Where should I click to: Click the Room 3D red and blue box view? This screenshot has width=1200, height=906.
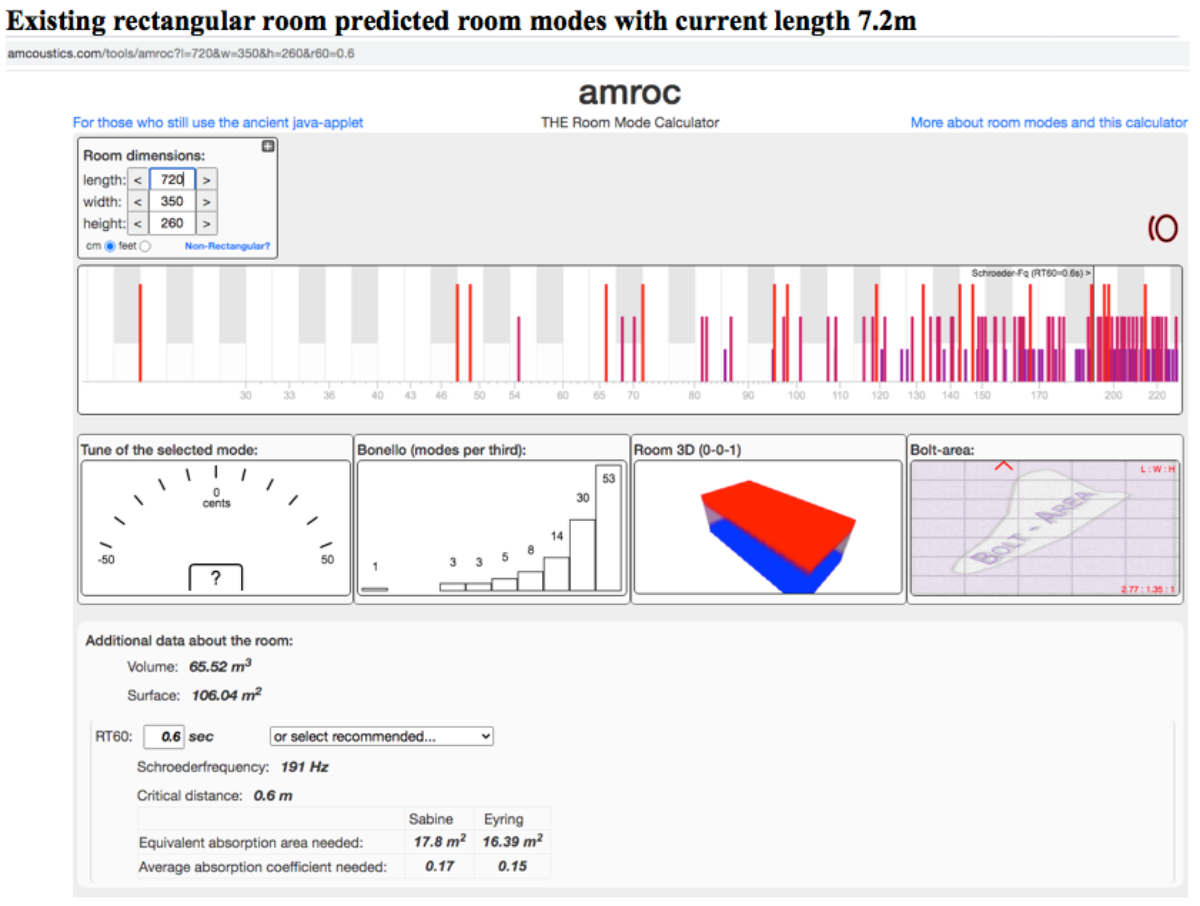(x=780, y=530)
